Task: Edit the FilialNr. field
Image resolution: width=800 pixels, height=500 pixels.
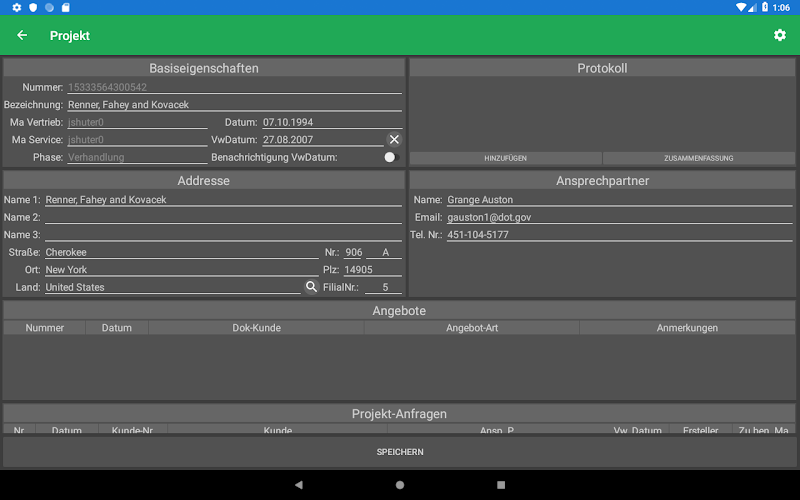Action: pos(383,287)
